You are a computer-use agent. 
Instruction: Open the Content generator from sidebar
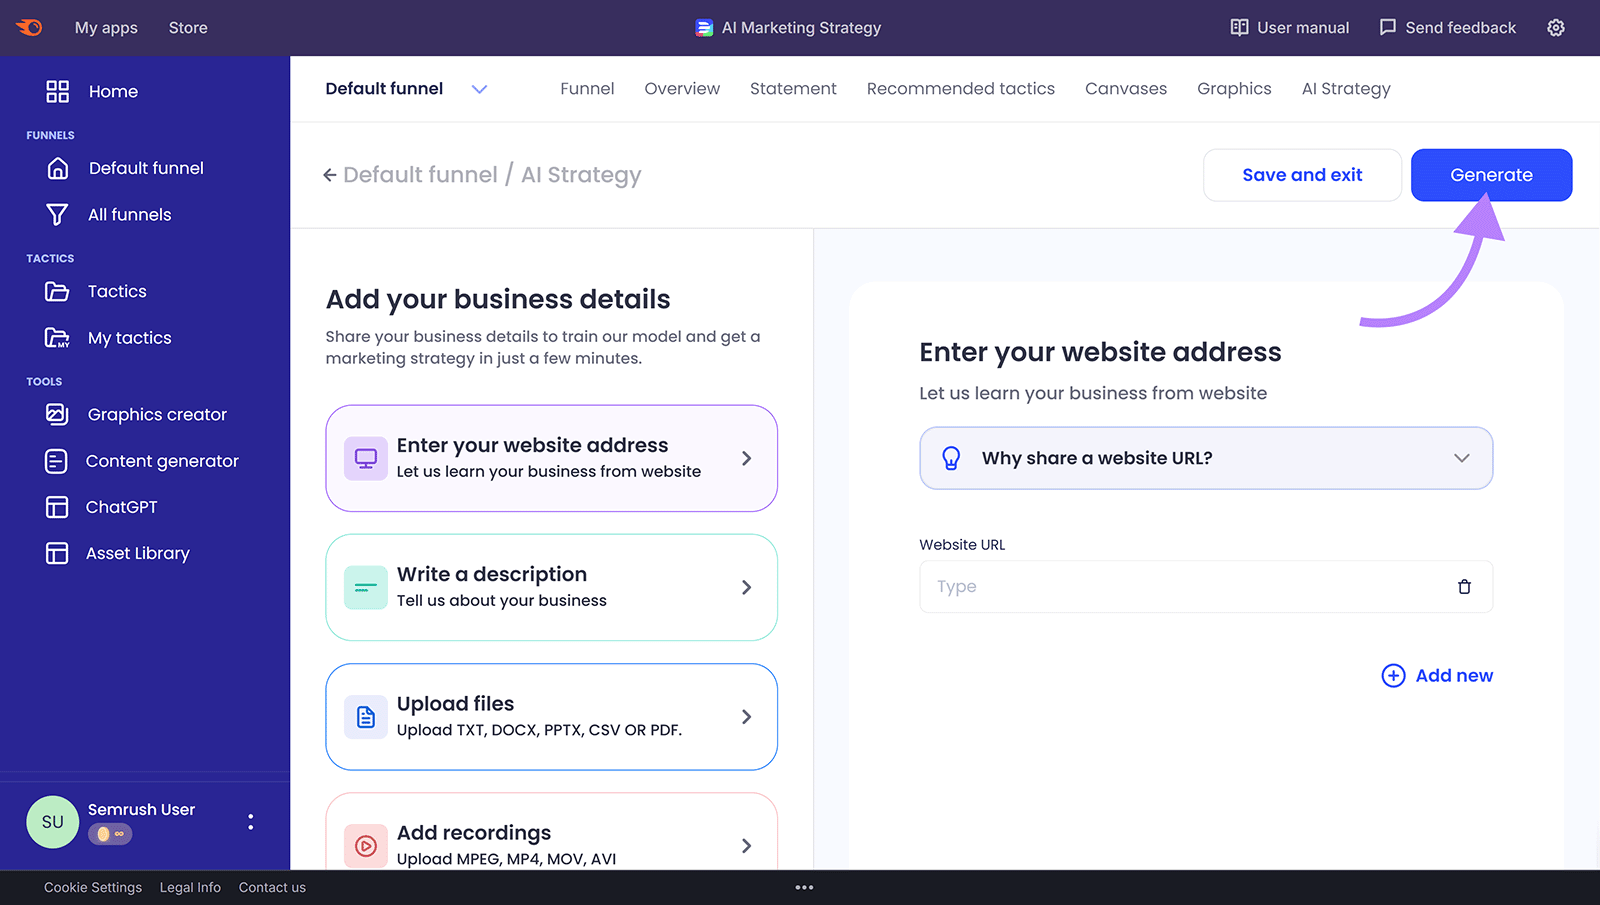(x=161, y=460)
